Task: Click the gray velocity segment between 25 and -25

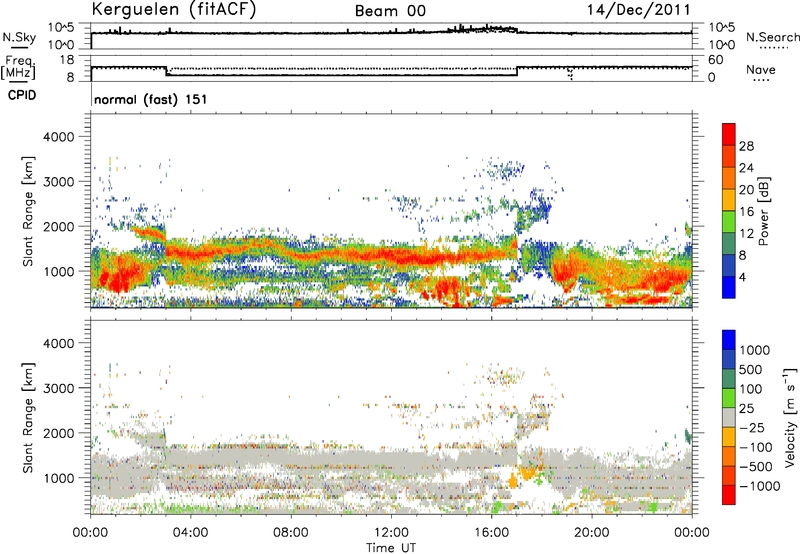Action: click(729, 417)
